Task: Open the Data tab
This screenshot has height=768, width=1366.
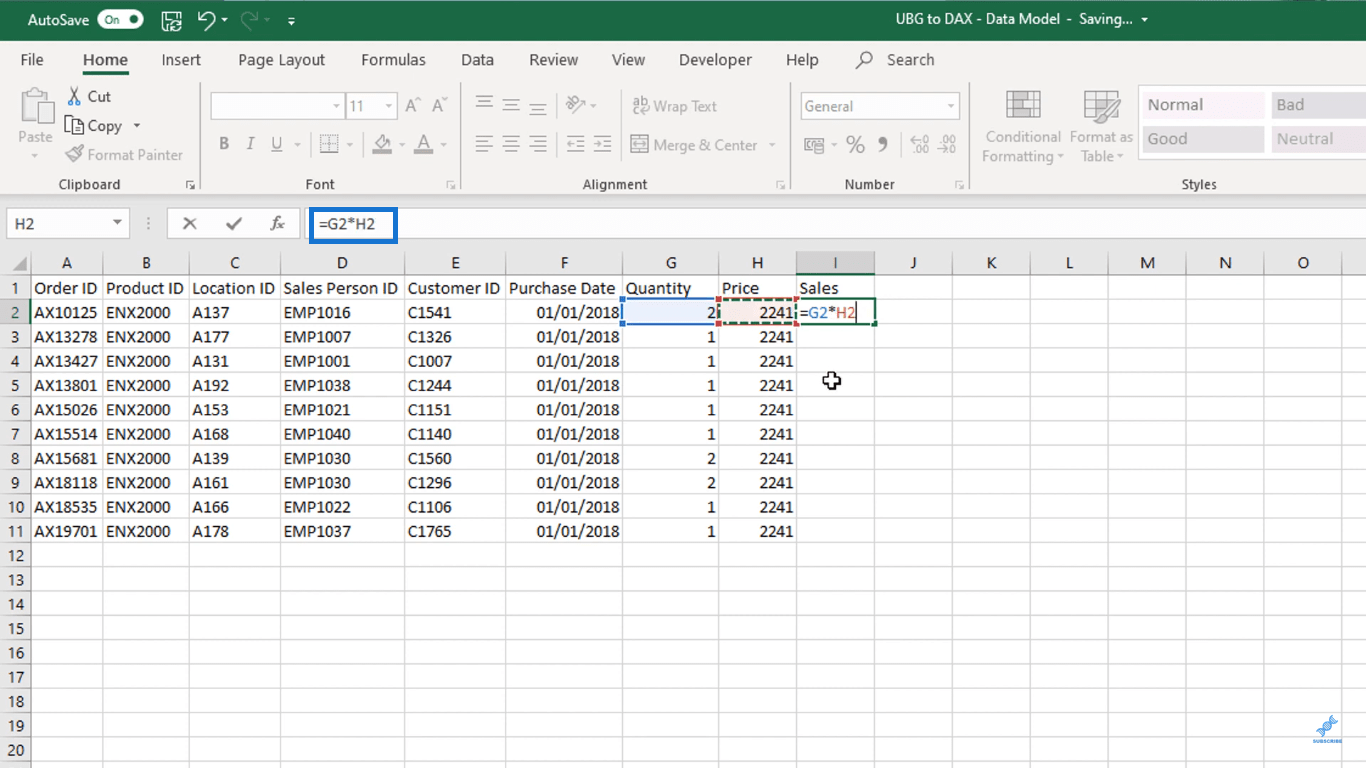Action: tap(477, 60)
